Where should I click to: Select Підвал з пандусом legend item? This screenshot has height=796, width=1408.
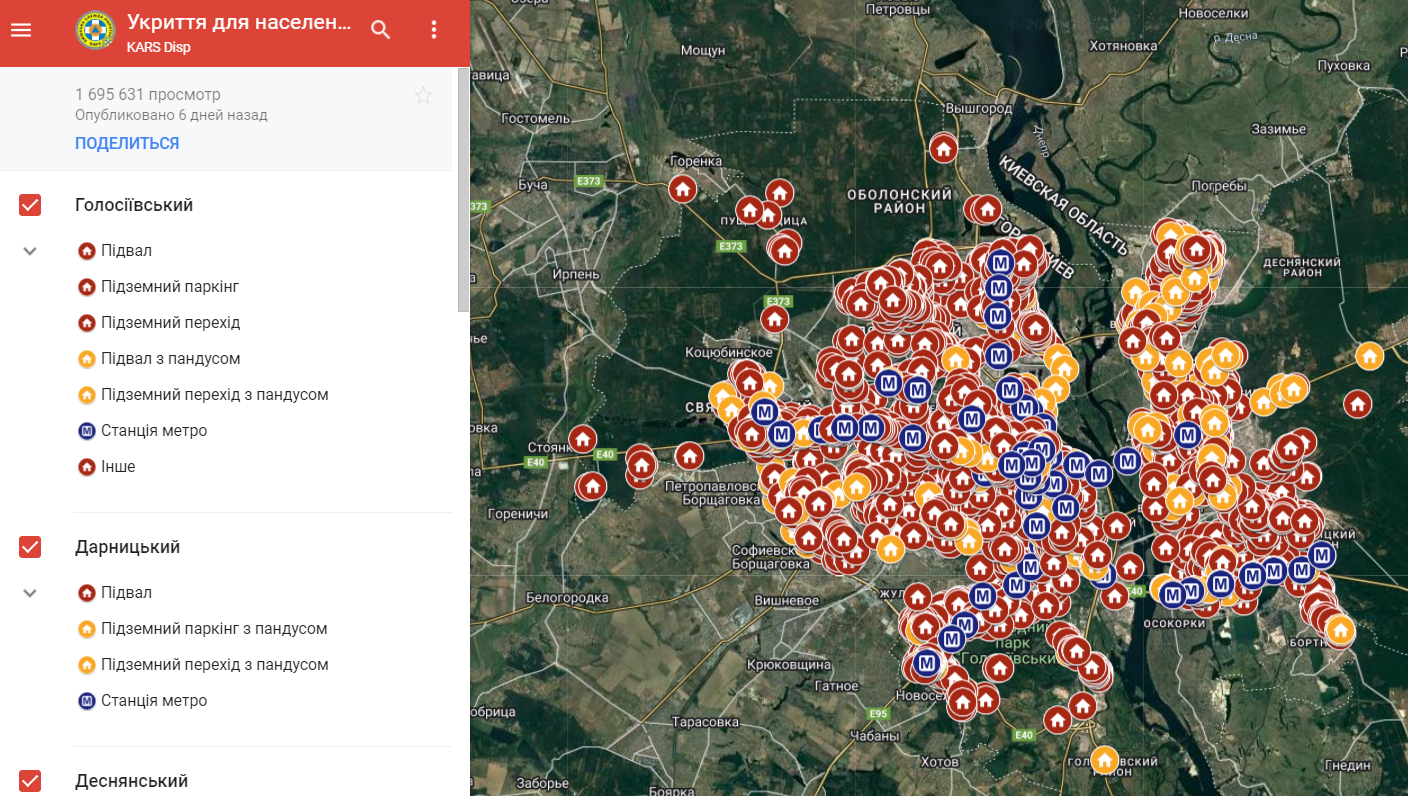point(170,359)
